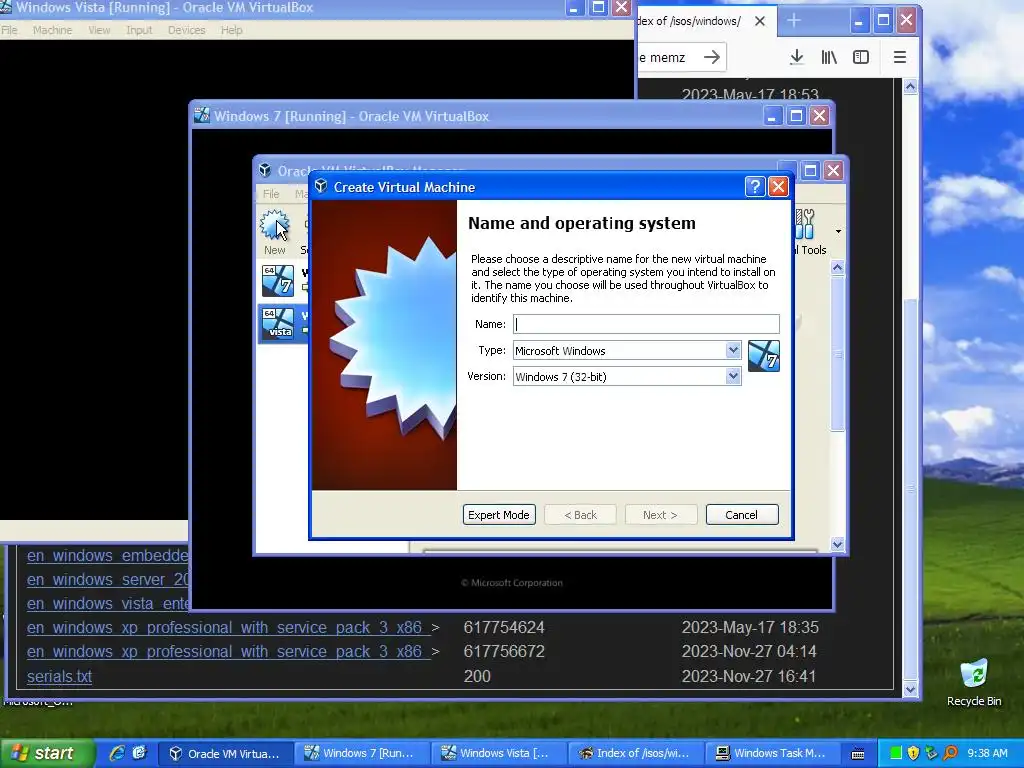
Task: Click the keyboard icon on the taskbar
Action: pos(858,754)
